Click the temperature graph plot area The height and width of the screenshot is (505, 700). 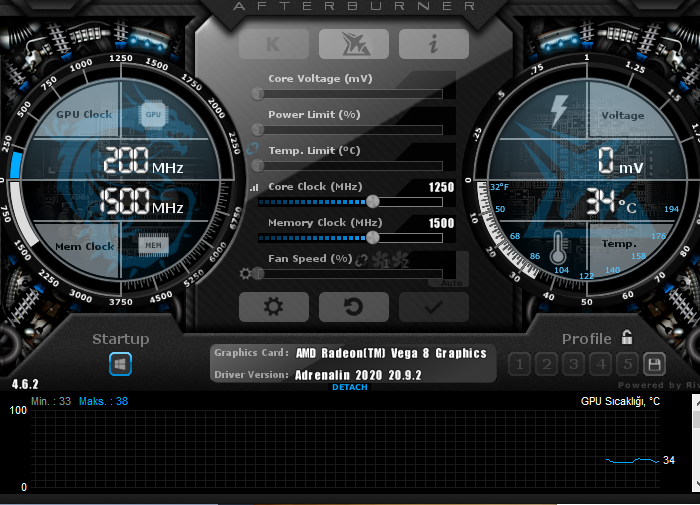pos(345,449)
